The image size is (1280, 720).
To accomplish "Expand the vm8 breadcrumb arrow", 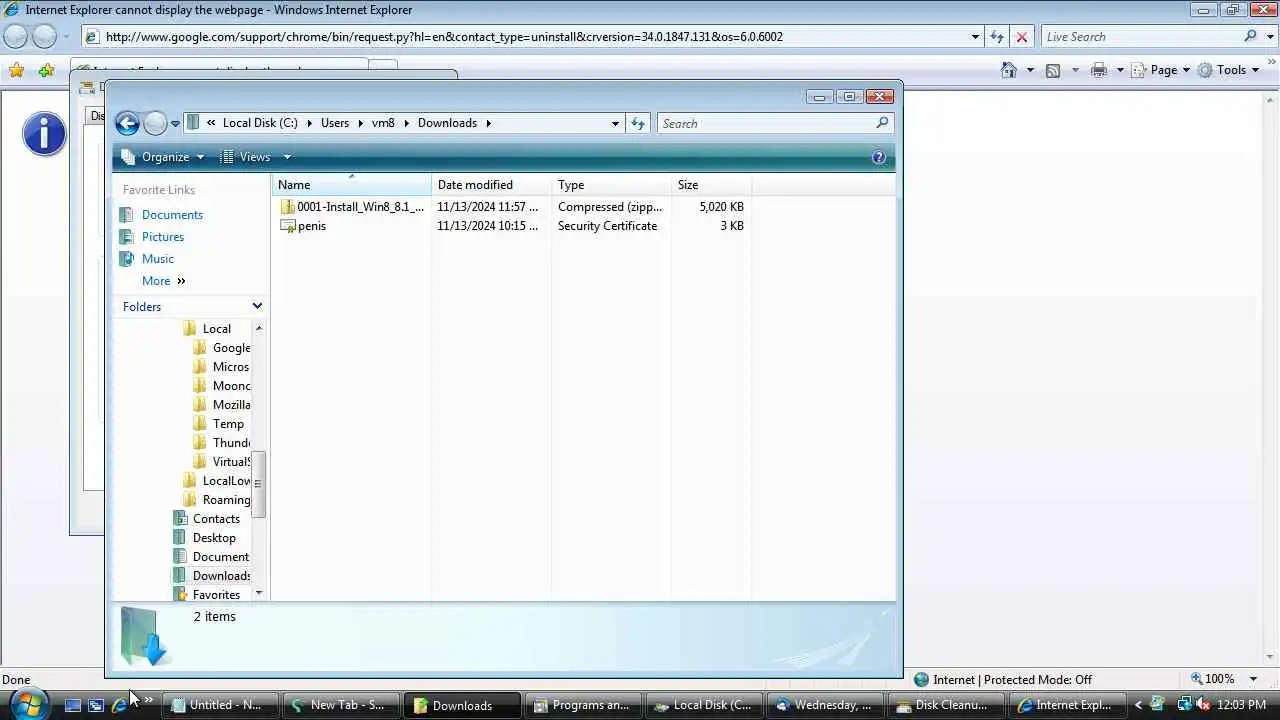I will 407,123.
